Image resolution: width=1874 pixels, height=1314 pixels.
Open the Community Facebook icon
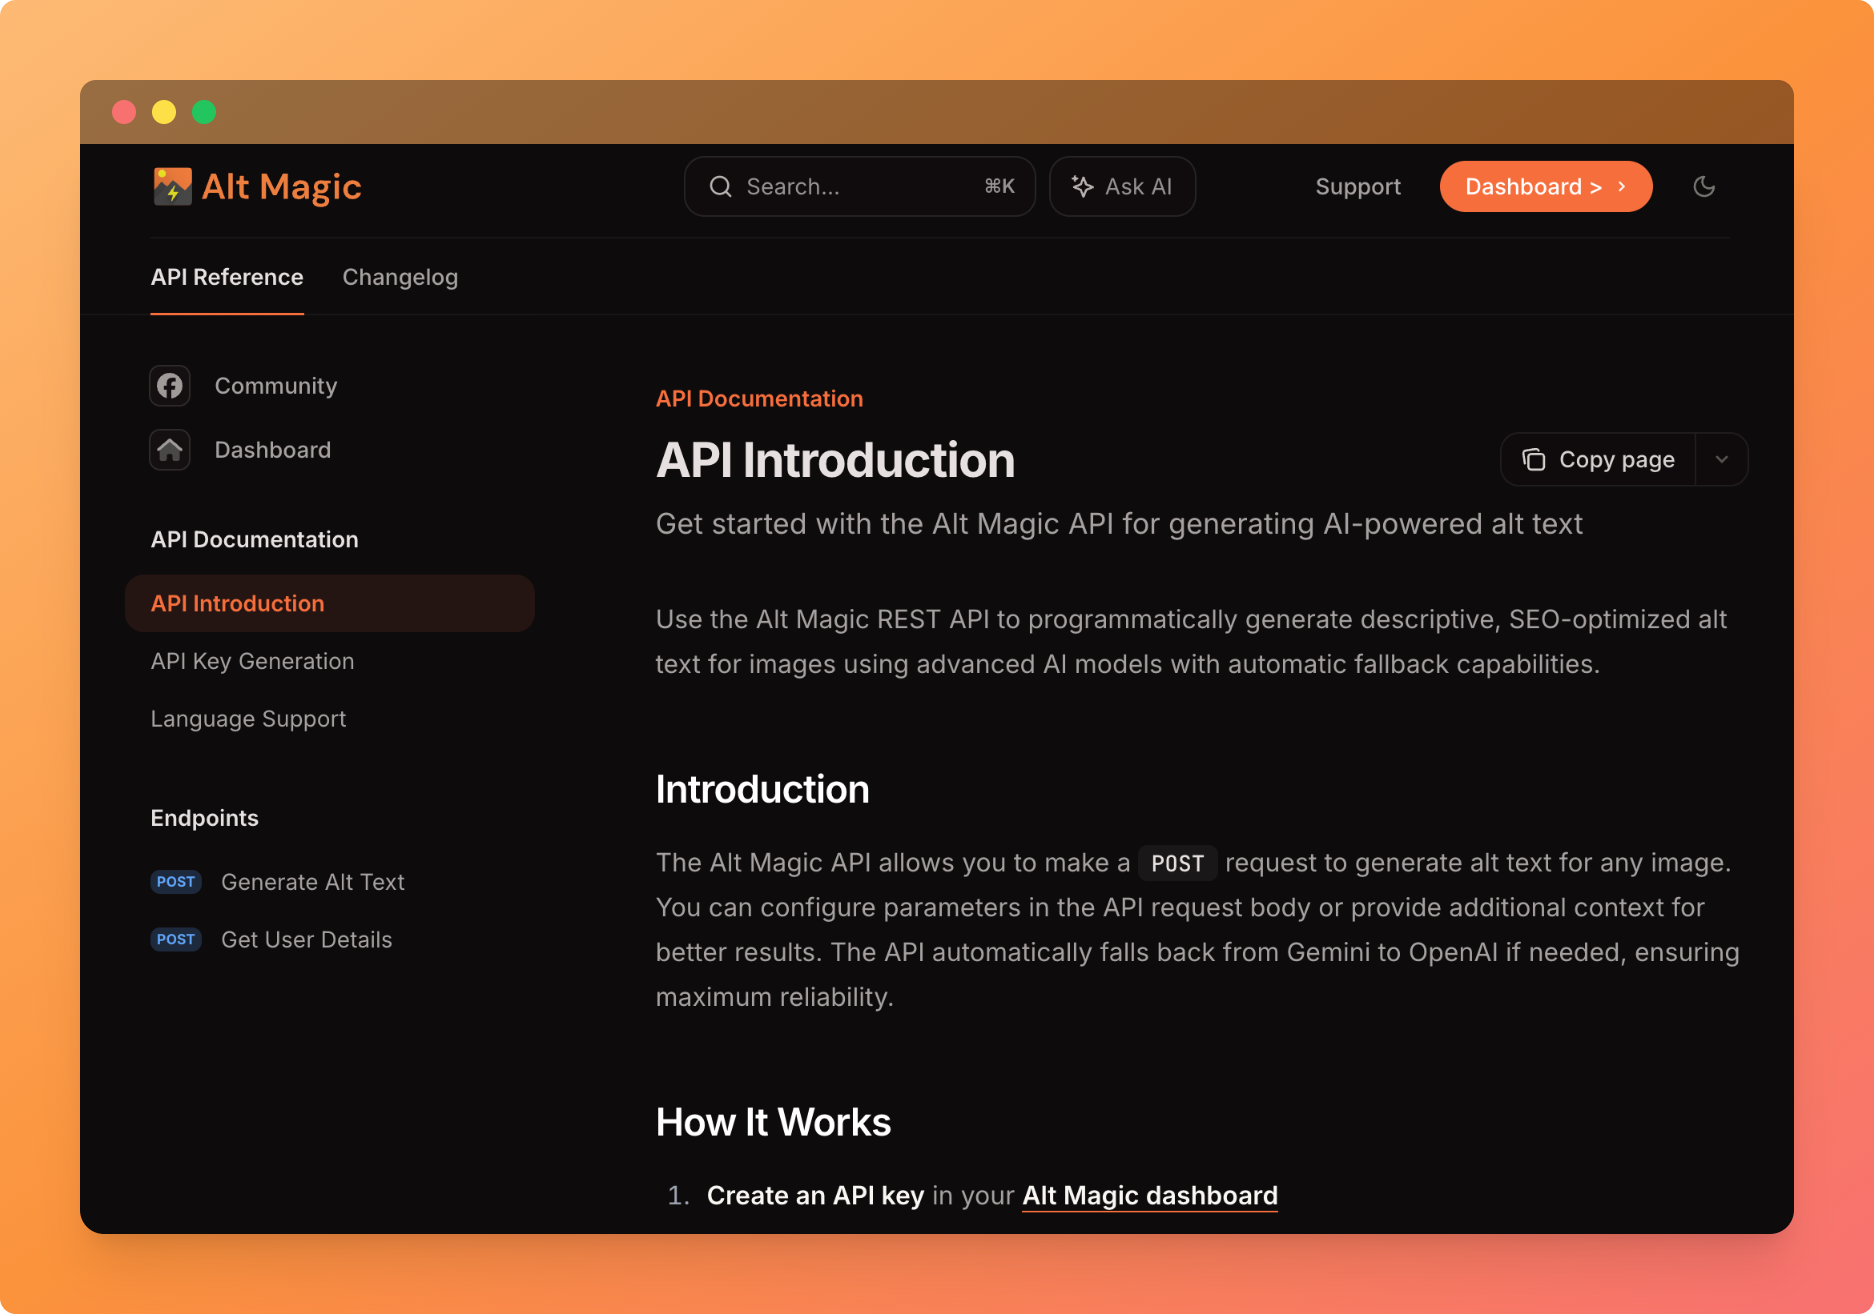tap(170, 386)
